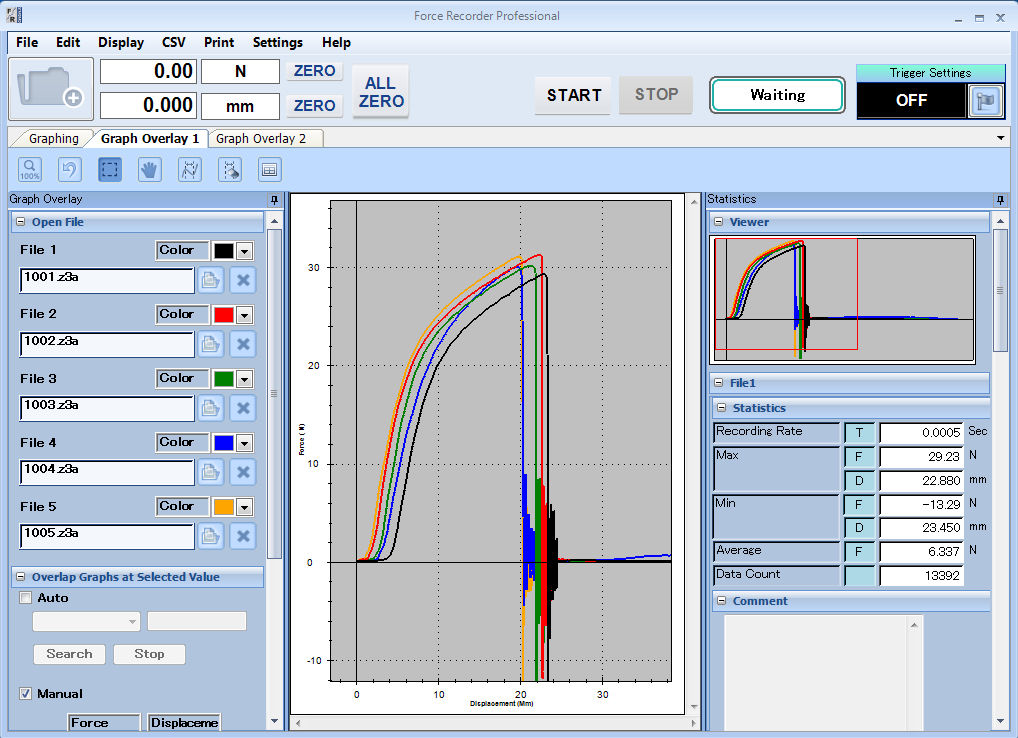Select the 100% zoom tool

click(x=29, y=169)
